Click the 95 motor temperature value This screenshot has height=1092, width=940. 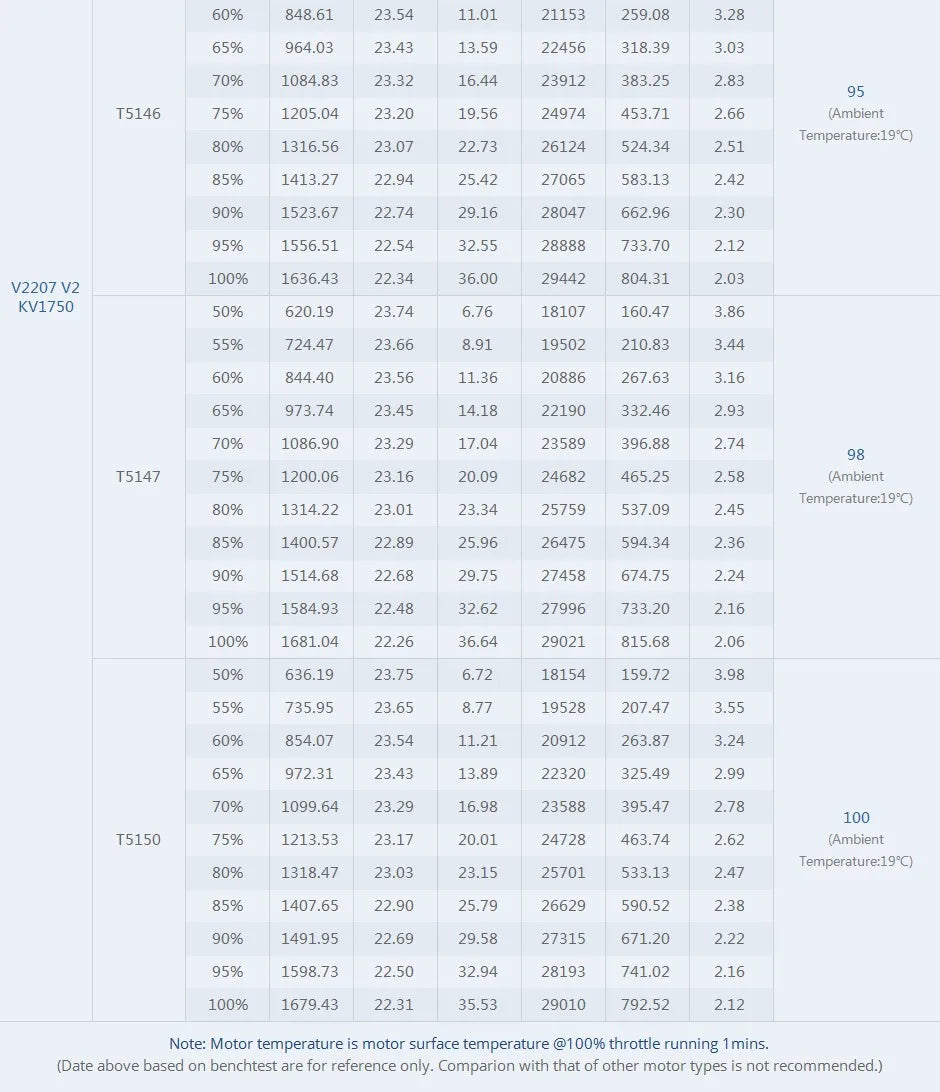coord(855,92)
